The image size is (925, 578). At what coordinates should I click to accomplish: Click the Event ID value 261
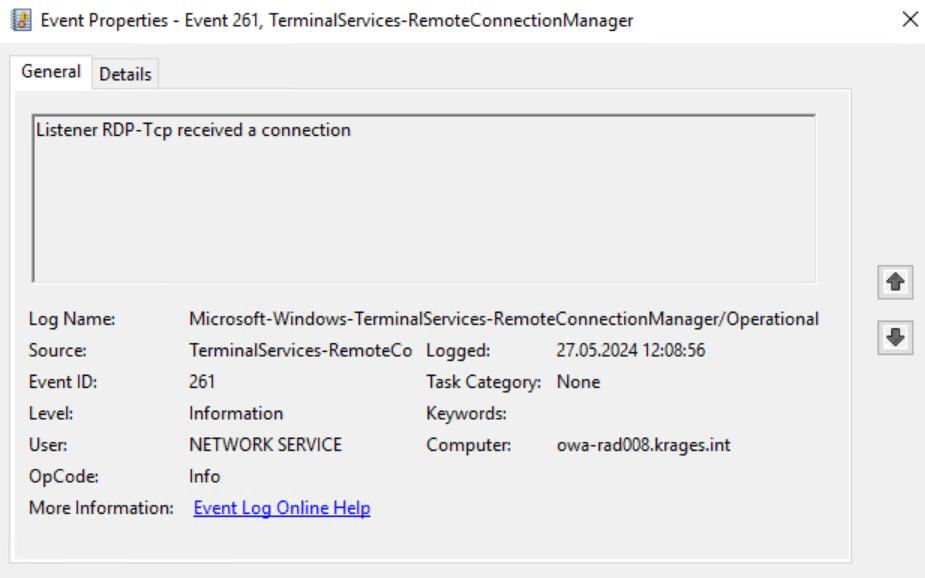pos(202,382)
